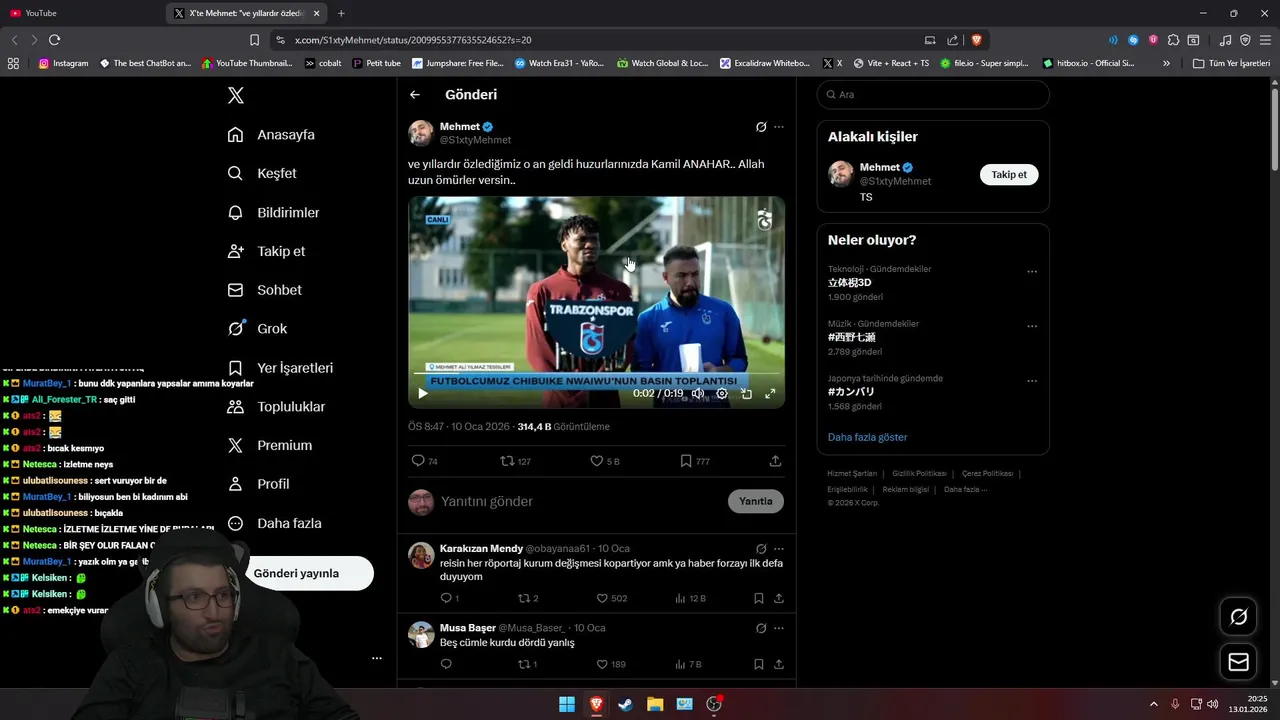Open cobalt bookmark
This screenshot has width=1280, height=720.
coord(323,63)
